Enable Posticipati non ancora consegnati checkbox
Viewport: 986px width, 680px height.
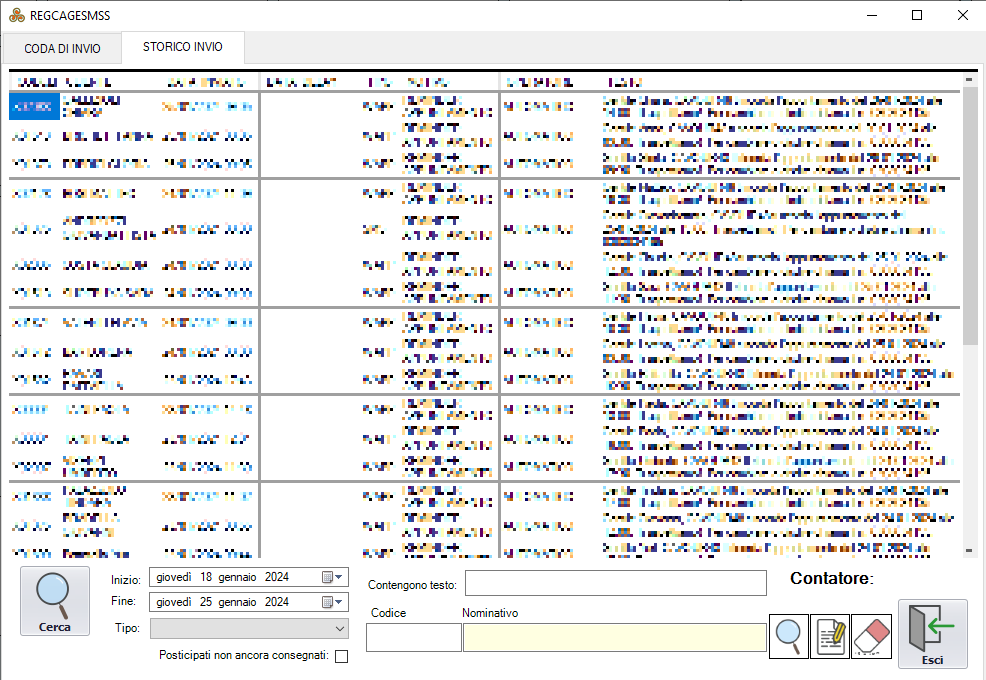tap(342, 657)
